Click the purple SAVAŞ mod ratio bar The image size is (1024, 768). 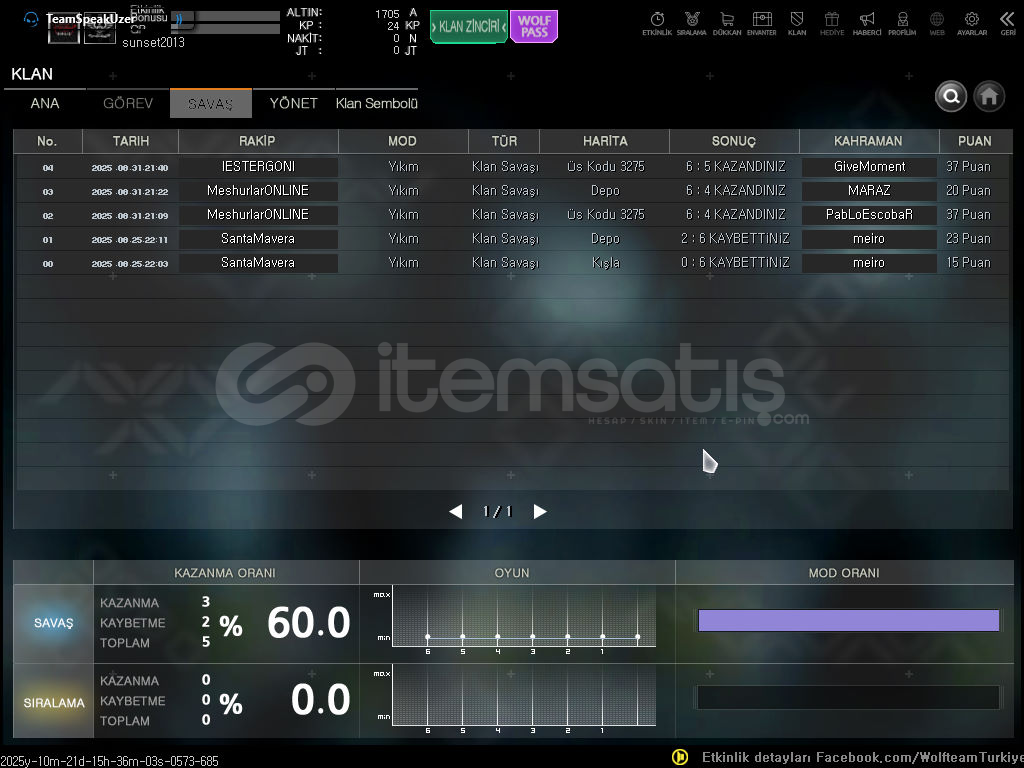tap(848, 621)
